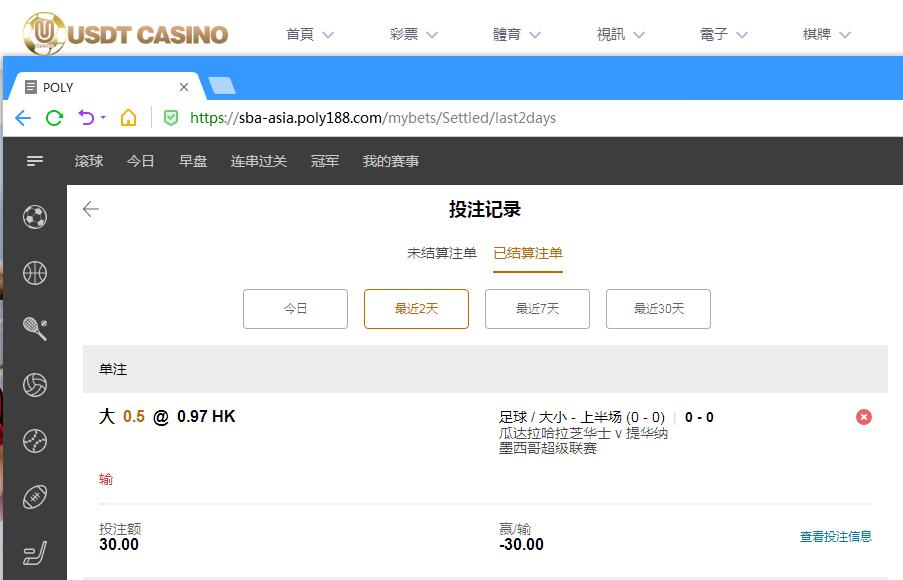Select tennis in the sports sidebar
This screenshot has width=903, height=580.
[35, 329]
